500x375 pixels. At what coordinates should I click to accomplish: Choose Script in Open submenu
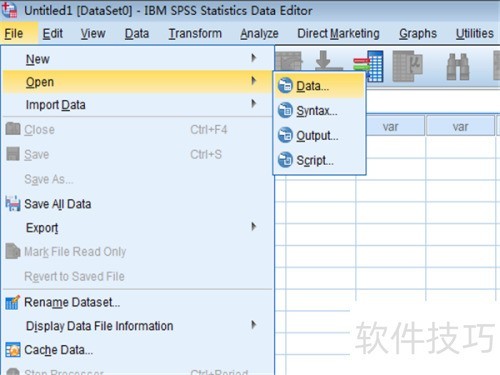(x=319, y=160)
